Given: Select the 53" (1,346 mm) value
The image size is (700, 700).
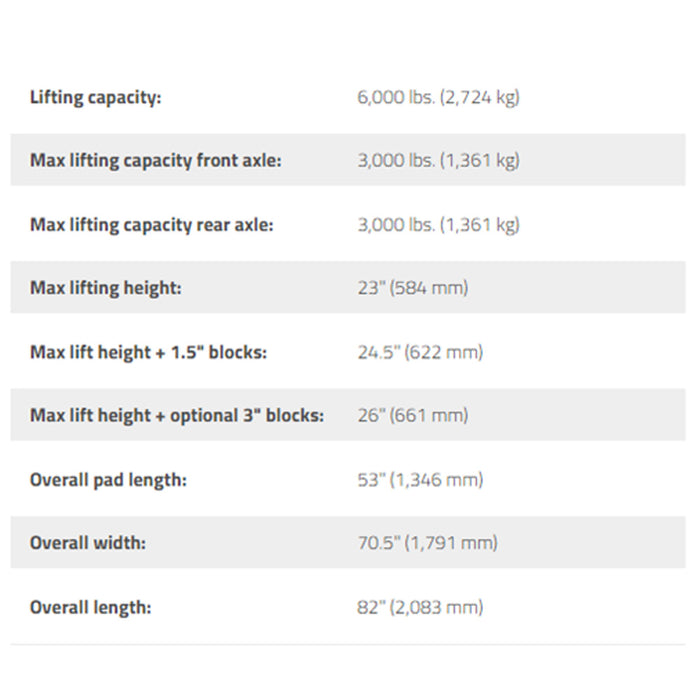Looking at the screenshot, I should click(x=420, y=480).
